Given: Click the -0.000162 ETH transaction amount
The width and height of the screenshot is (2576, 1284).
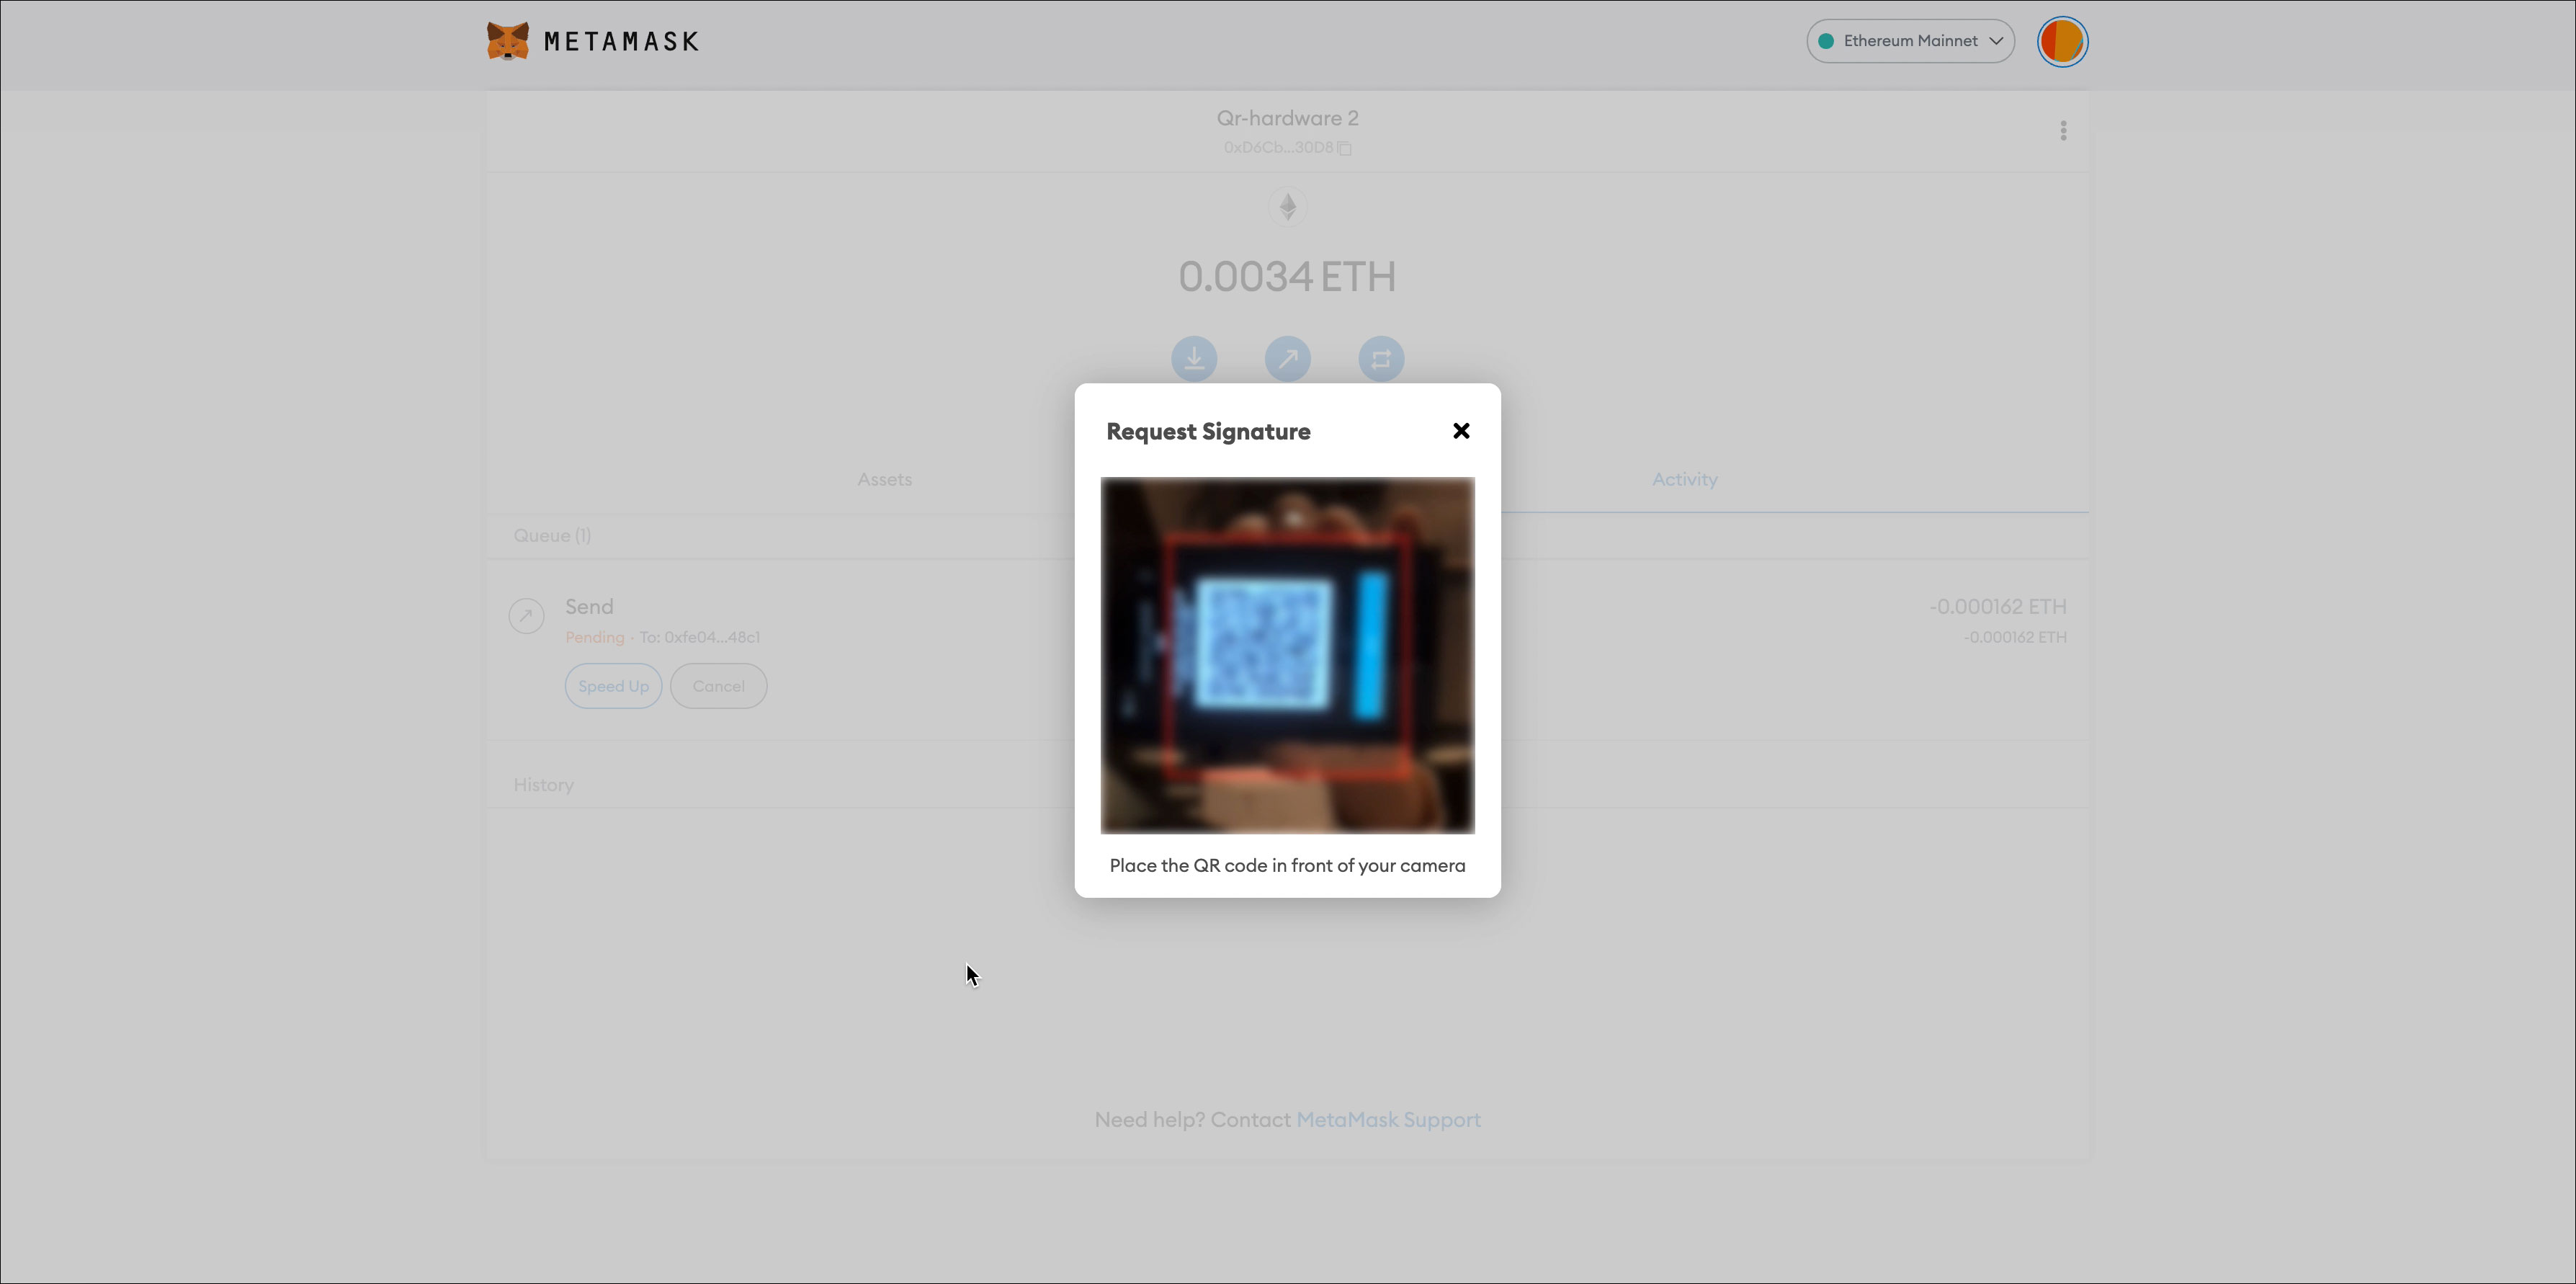Looking at the screenshot, I should (1997, 607).
